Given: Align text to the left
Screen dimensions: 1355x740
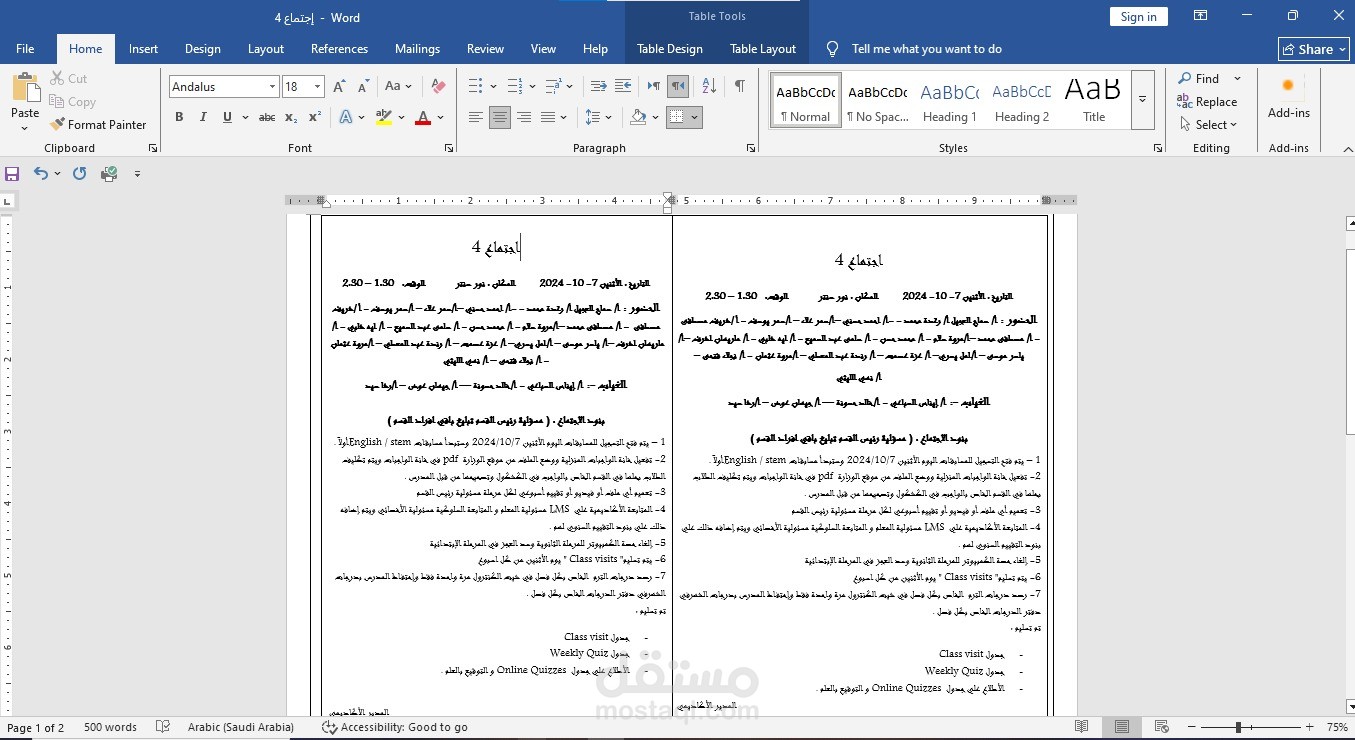Looking at the screenshot, I should pos(476,117).
